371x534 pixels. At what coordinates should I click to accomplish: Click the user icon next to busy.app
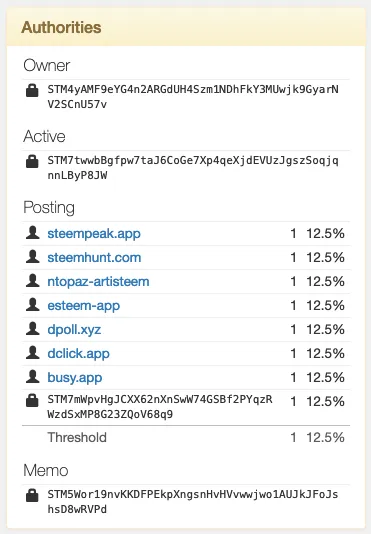[33, 377]
